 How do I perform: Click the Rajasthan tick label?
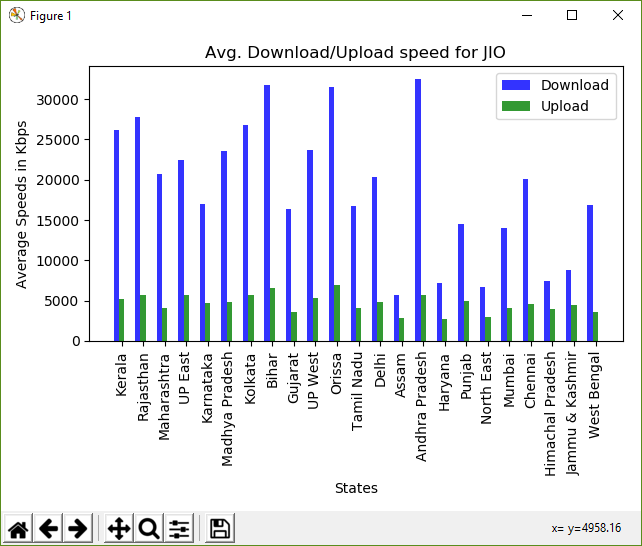(143, 387)
